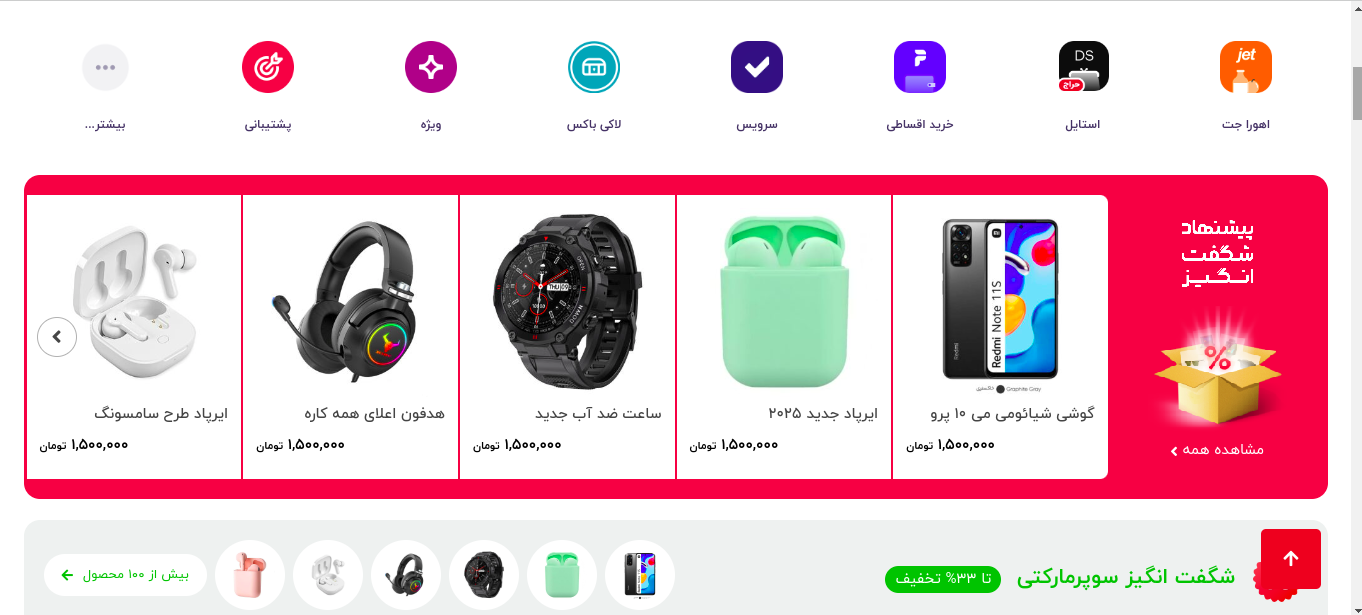This screenshot has width=1362, height=615.
Task: Open the سرویس checkmark icon
Action: point(757,67)
